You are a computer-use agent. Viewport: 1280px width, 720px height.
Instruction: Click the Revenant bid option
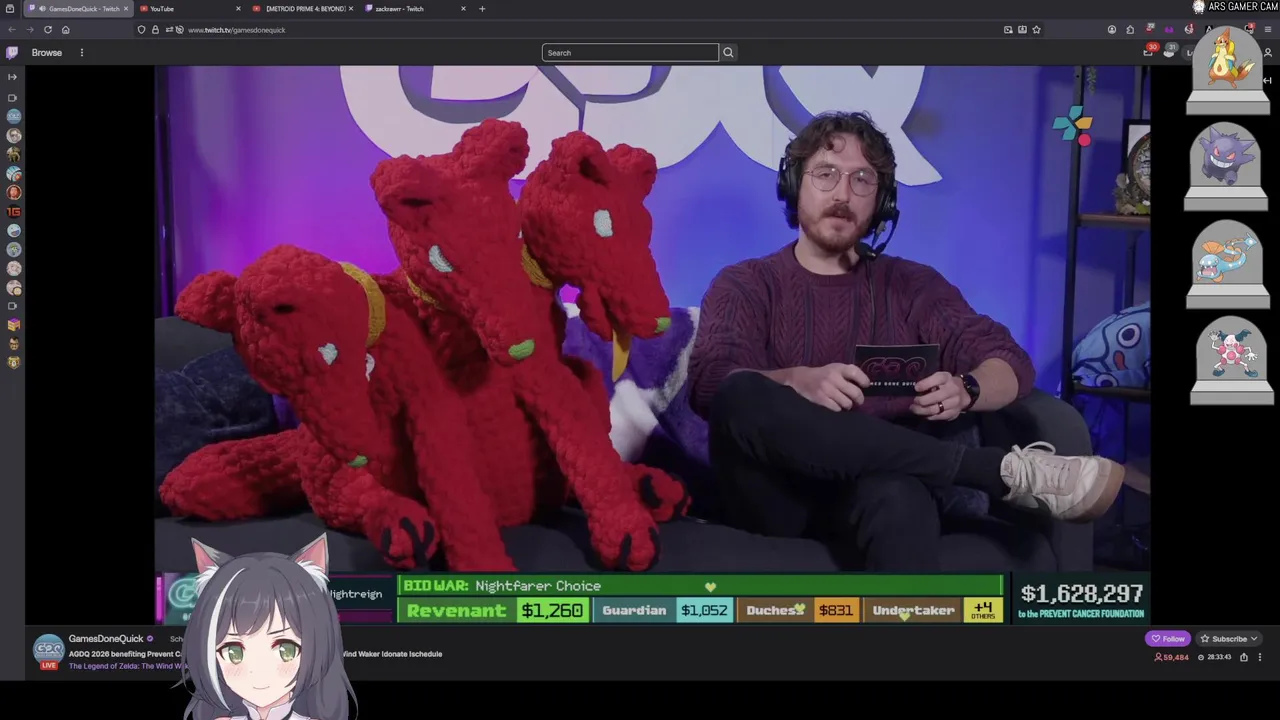pos(495,610)
